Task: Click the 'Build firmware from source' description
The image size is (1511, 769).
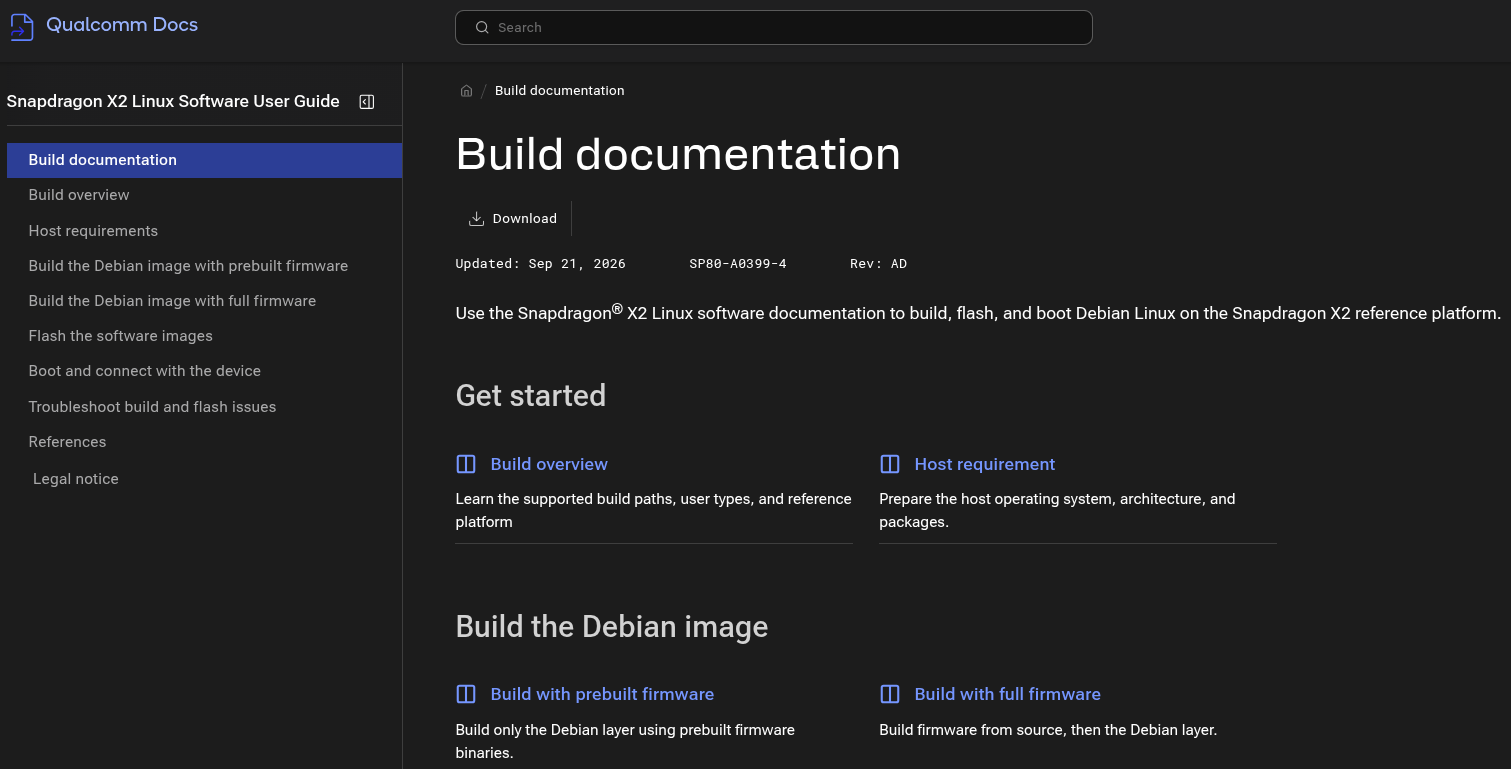Action: click(x=1048, y=730)
